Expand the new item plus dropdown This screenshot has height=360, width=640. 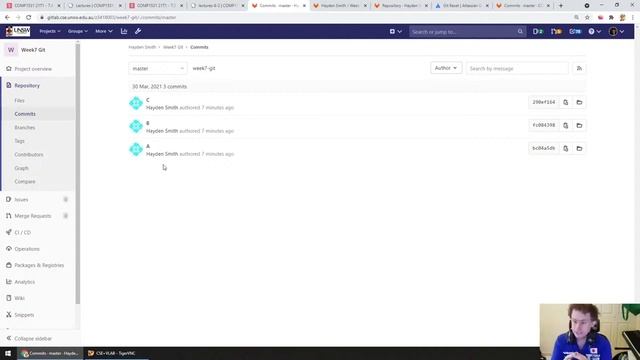(x=396, y=31)
